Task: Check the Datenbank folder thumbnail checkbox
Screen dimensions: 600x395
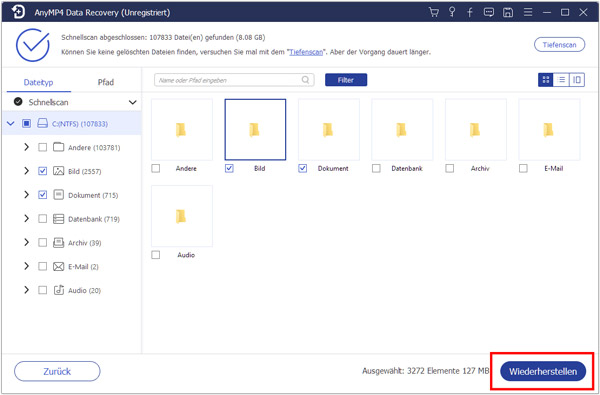Action: tap(376, 168)
